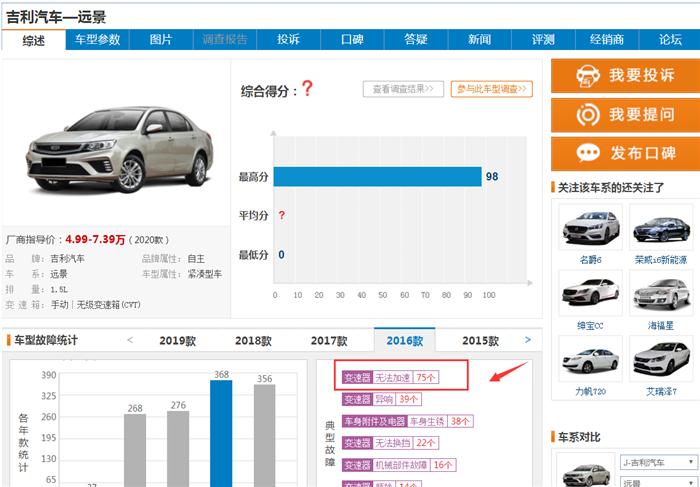Click the red question mark beside 综合得分
This screenshot has width=700, height=487.
coord(307,88)
